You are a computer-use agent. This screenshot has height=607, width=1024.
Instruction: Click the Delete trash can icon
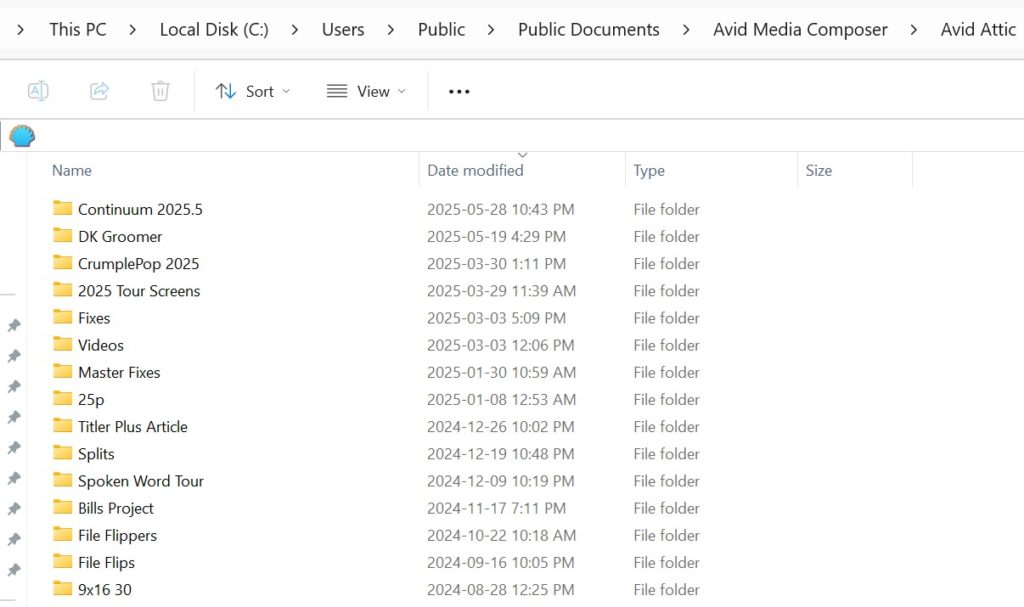tap(160, 91)
